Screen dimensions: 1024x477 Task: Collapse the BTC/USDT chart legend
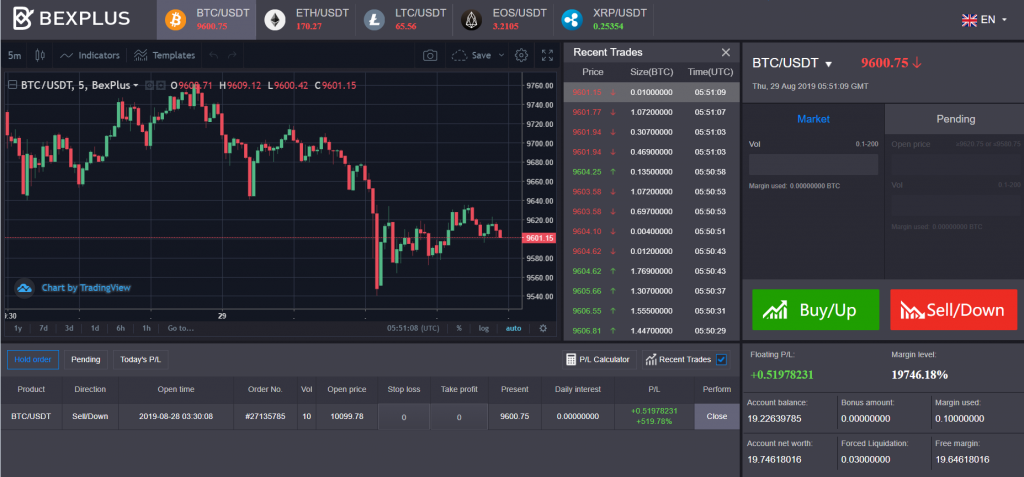coord(12,85)
